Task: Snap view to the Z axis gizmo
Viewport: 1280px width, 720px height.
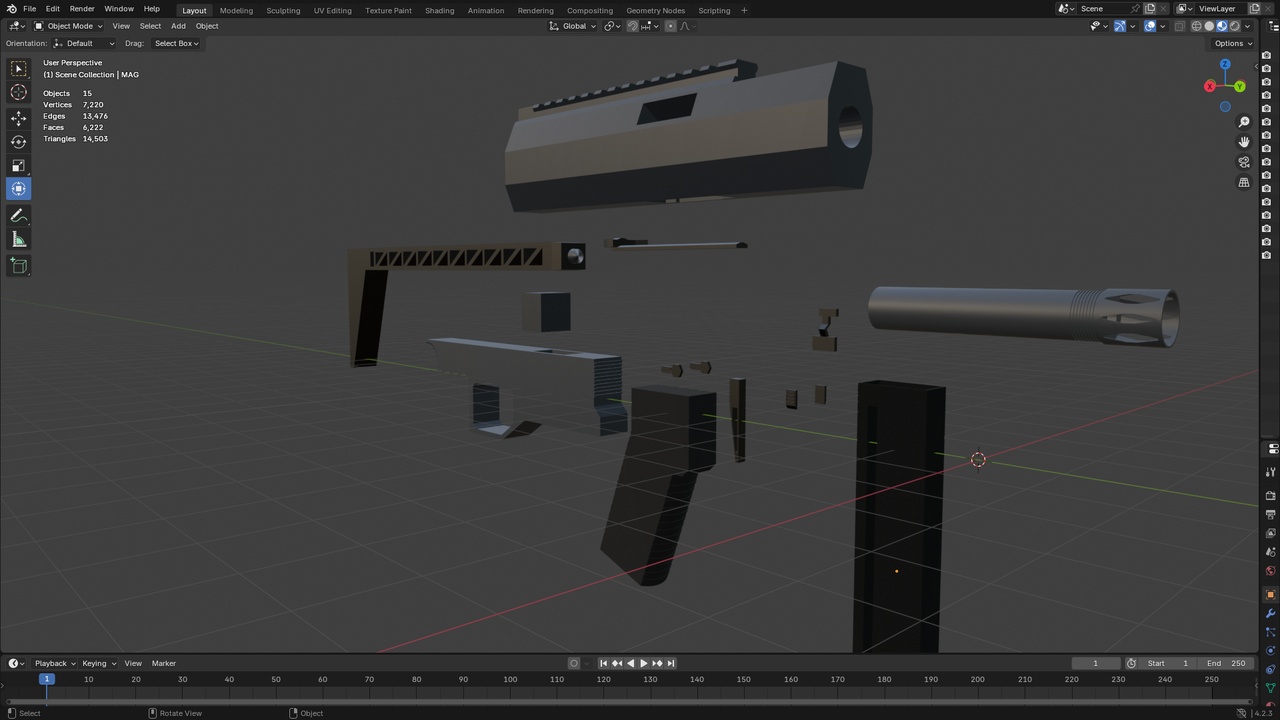Action: point(1225,64)
